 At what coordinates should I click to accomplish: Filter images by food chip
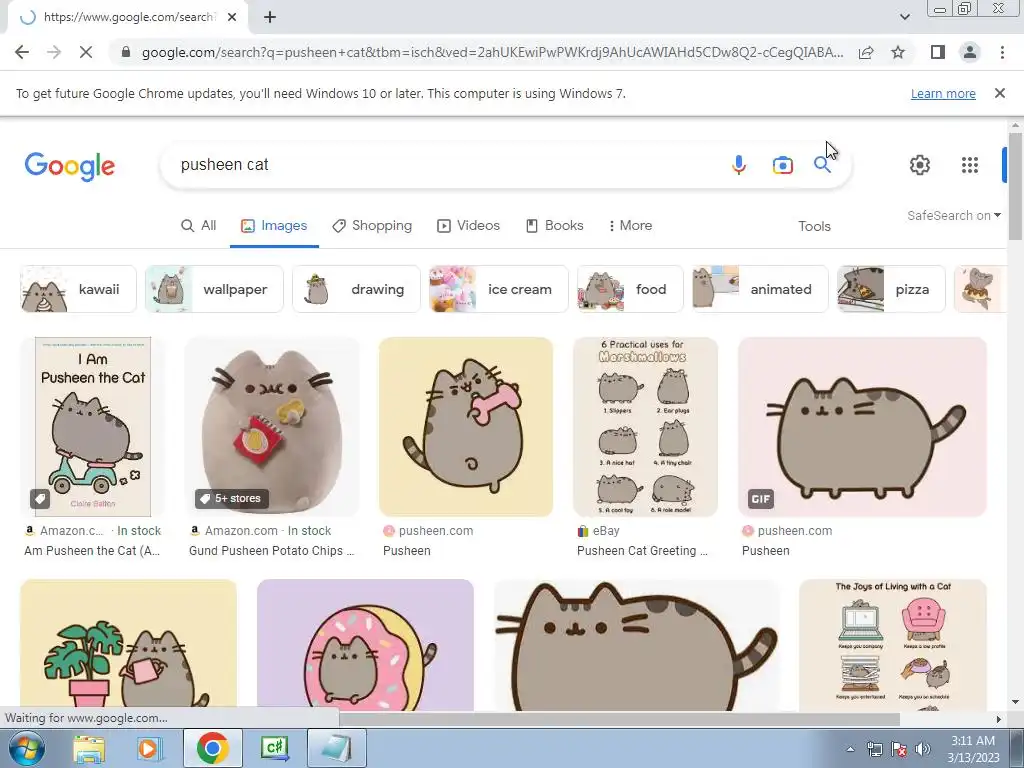pos(630,289)
